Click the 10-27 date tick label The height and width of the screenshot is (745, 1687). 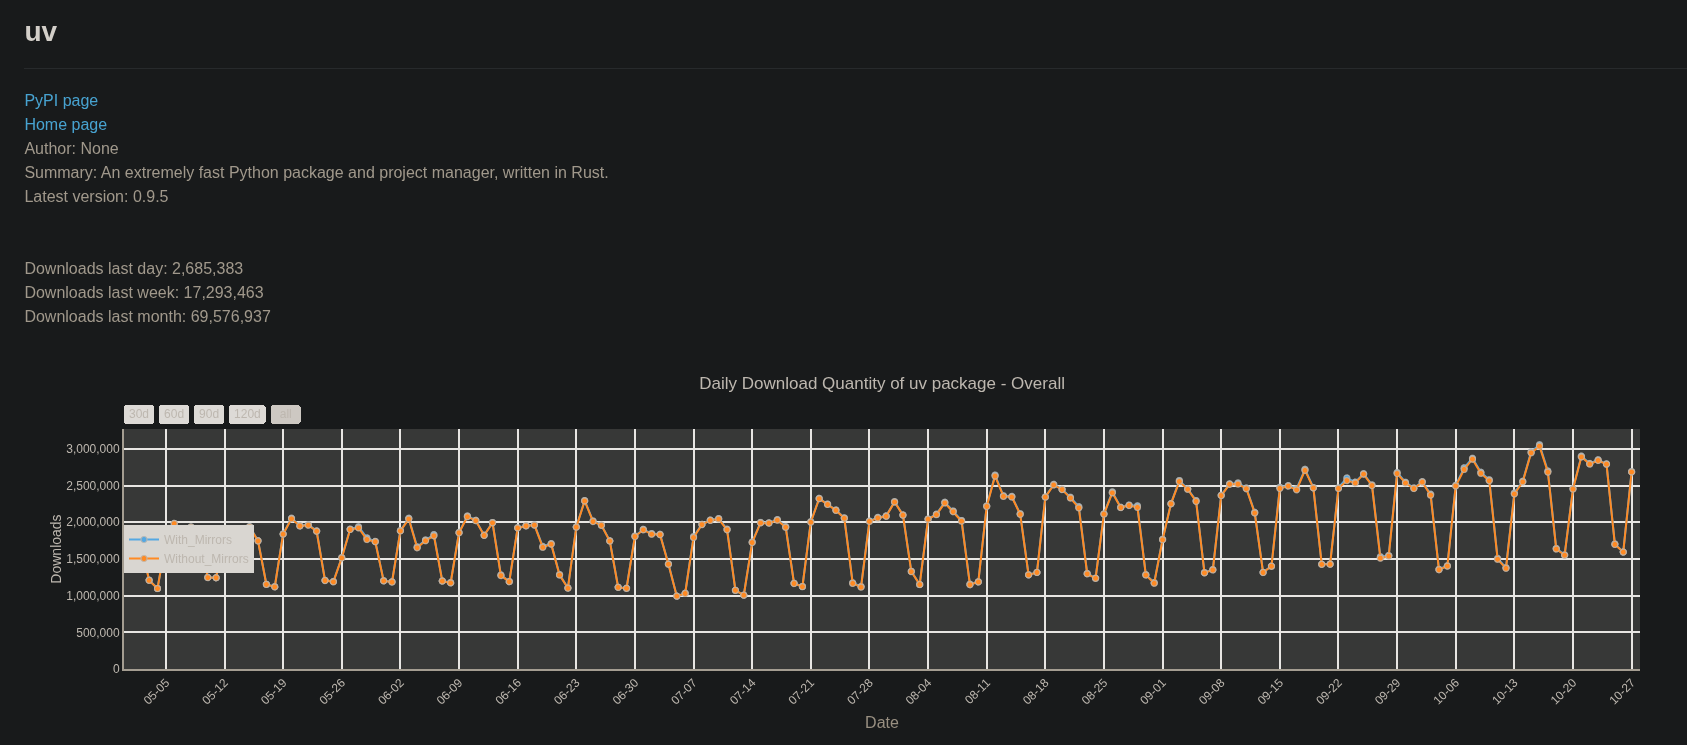(x=1621, y=692)
